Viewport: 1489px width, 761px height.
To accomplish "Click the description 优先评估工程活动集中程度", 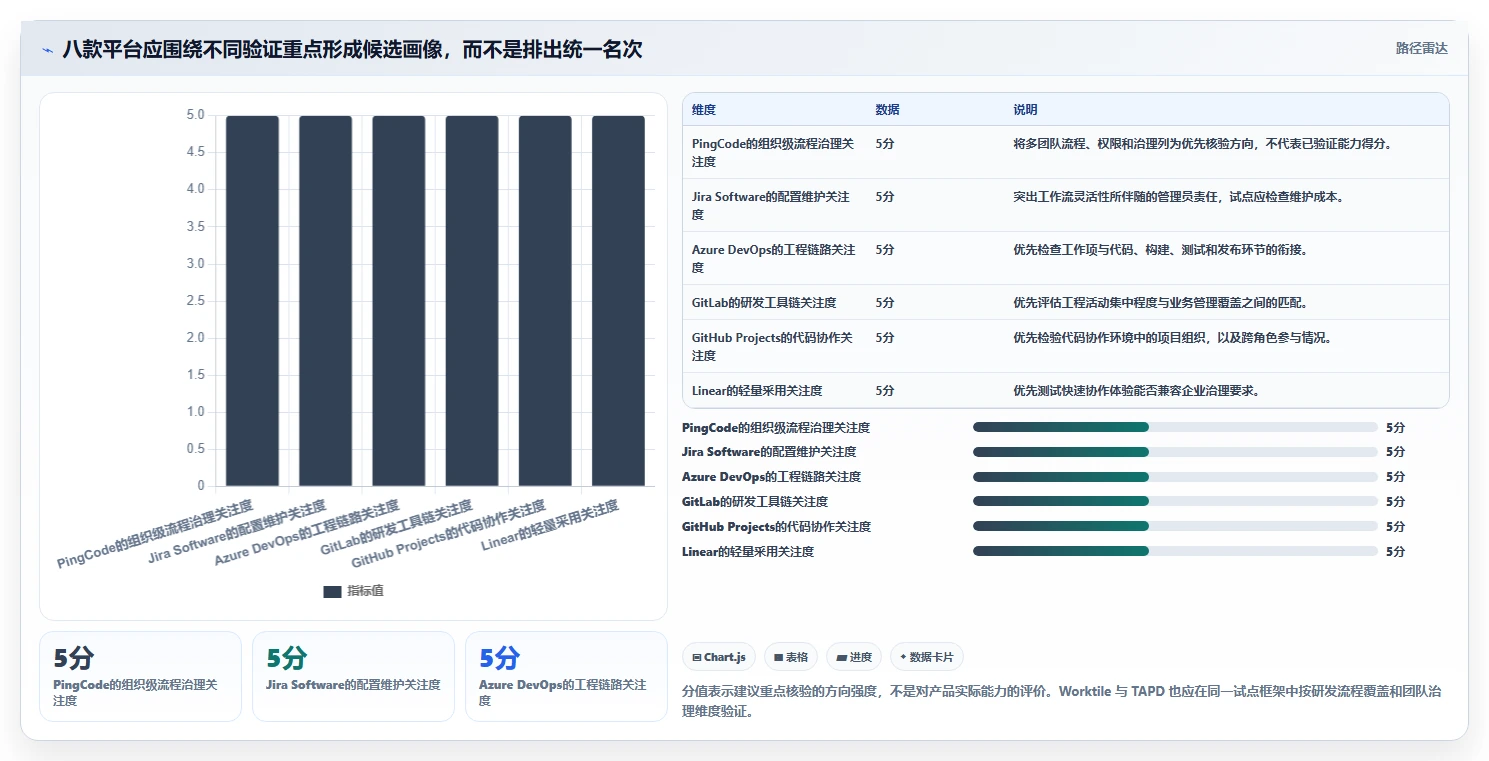I will pyautogui.click(x=1160, y=303).
